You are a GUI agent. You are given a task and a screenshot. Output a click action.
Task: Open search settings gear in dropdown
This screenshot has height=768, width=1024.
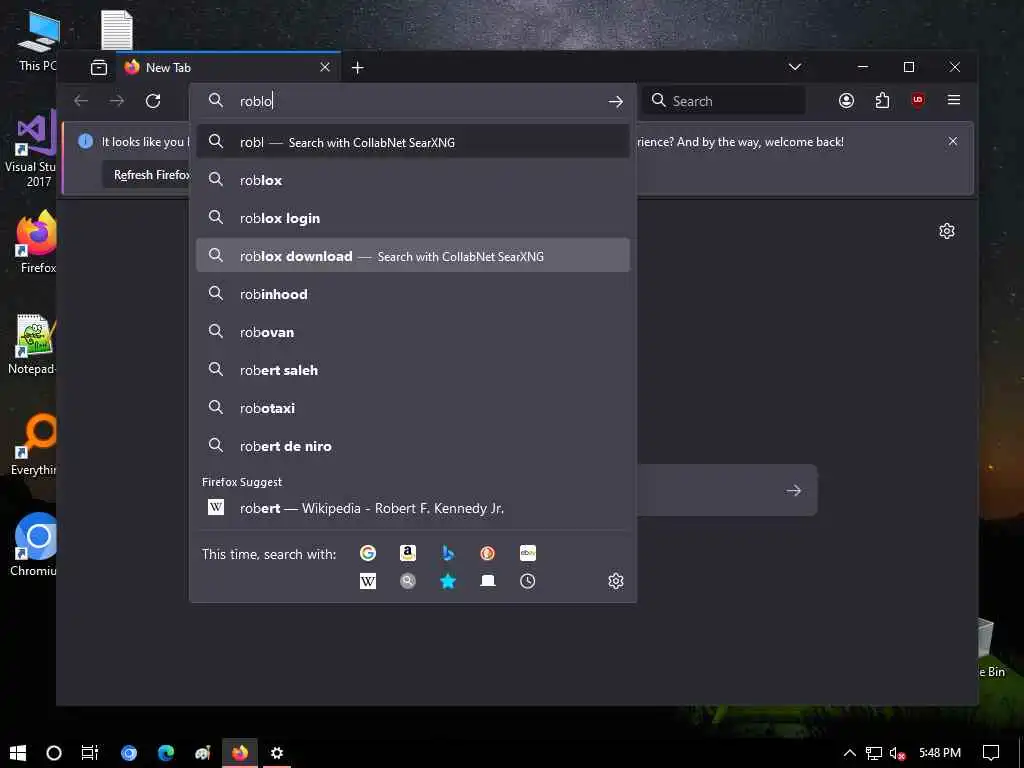616,581
